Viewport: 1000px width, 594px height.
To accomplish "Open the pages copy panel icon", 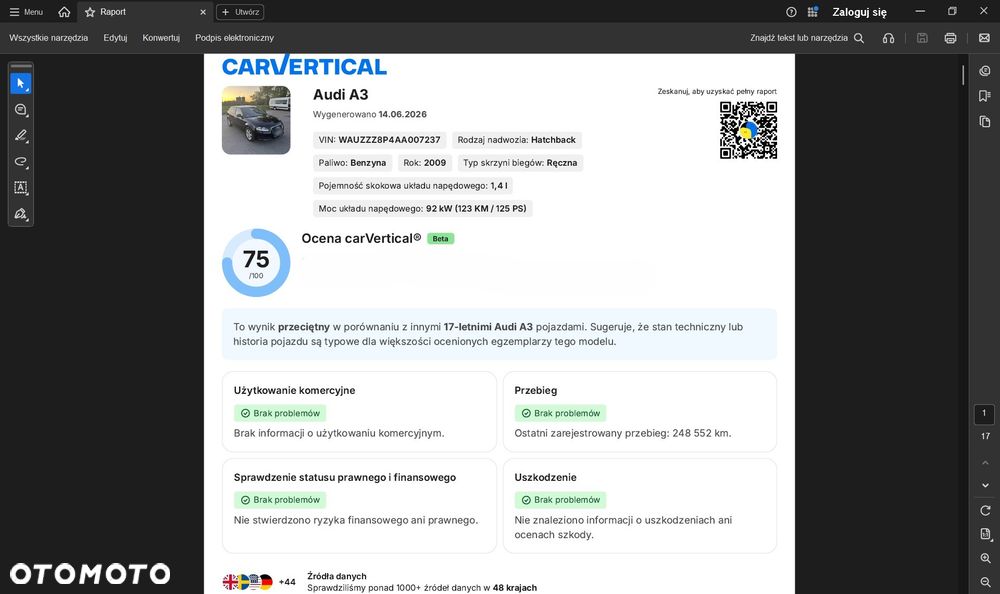I will (985, 121).
